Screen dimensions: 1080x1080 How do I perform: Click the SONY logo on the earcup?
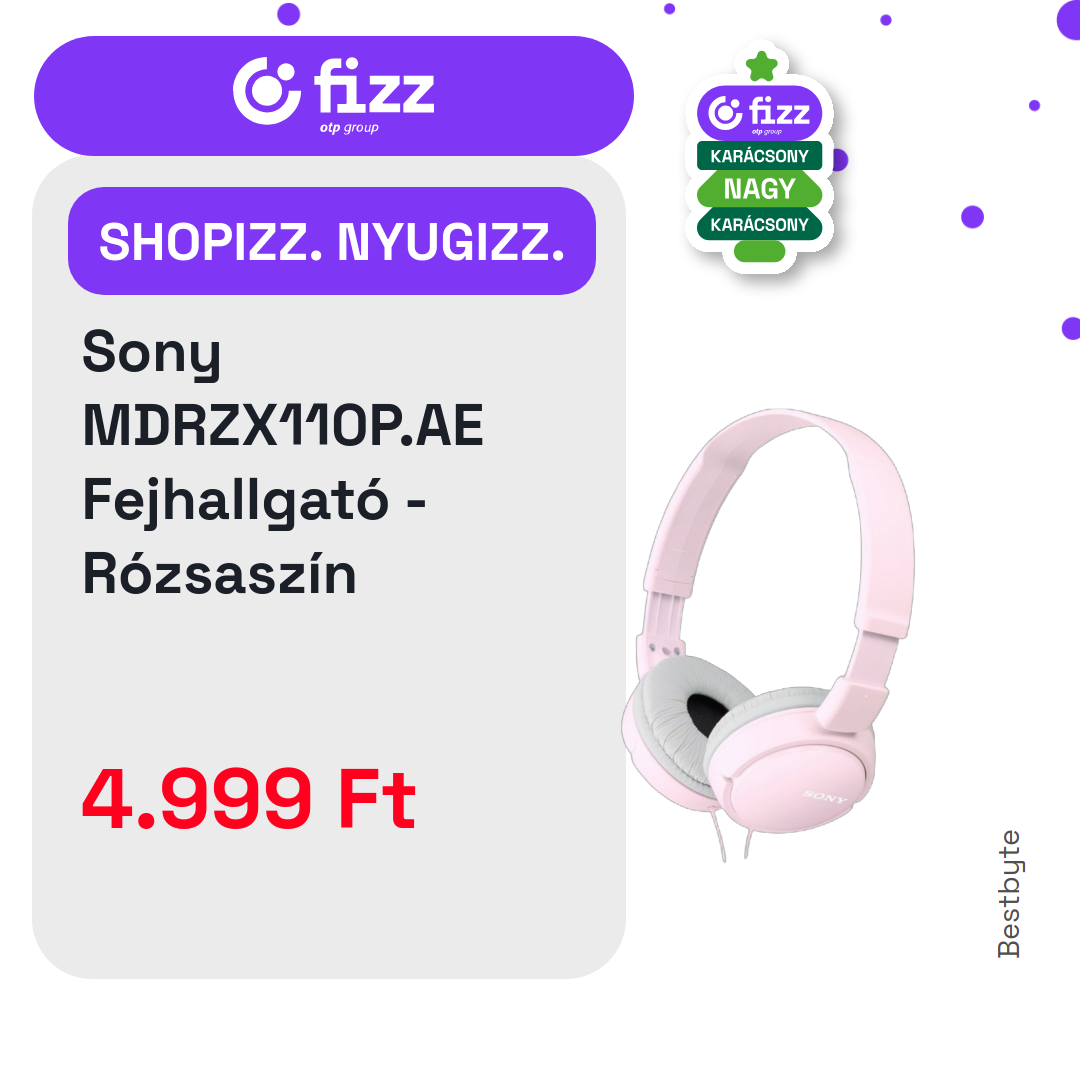[x=824, y=796]
